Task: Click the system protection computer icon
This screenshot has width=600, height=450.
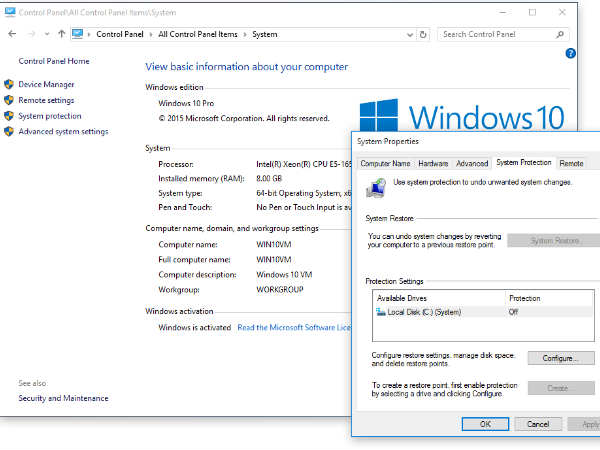Action: 376,188
